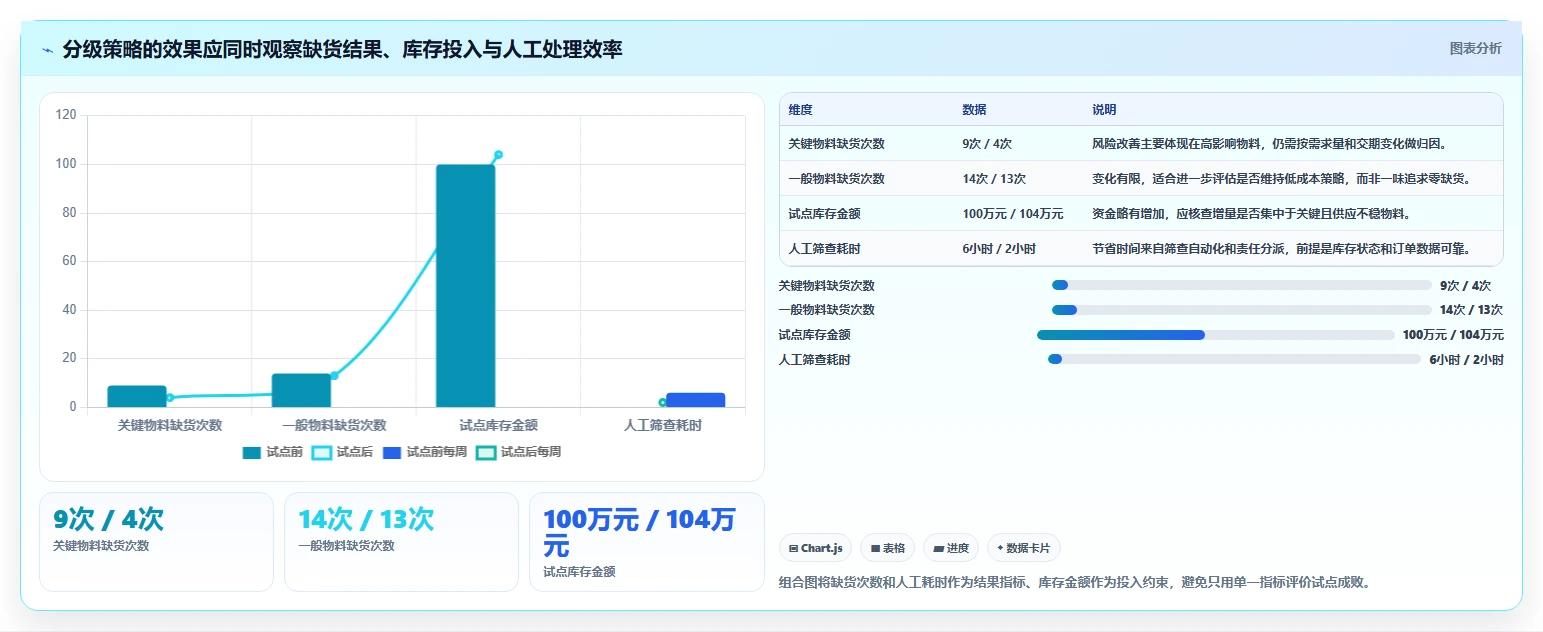
Task: Click the 试点库存金额 table row label
Action: [825, 214]
